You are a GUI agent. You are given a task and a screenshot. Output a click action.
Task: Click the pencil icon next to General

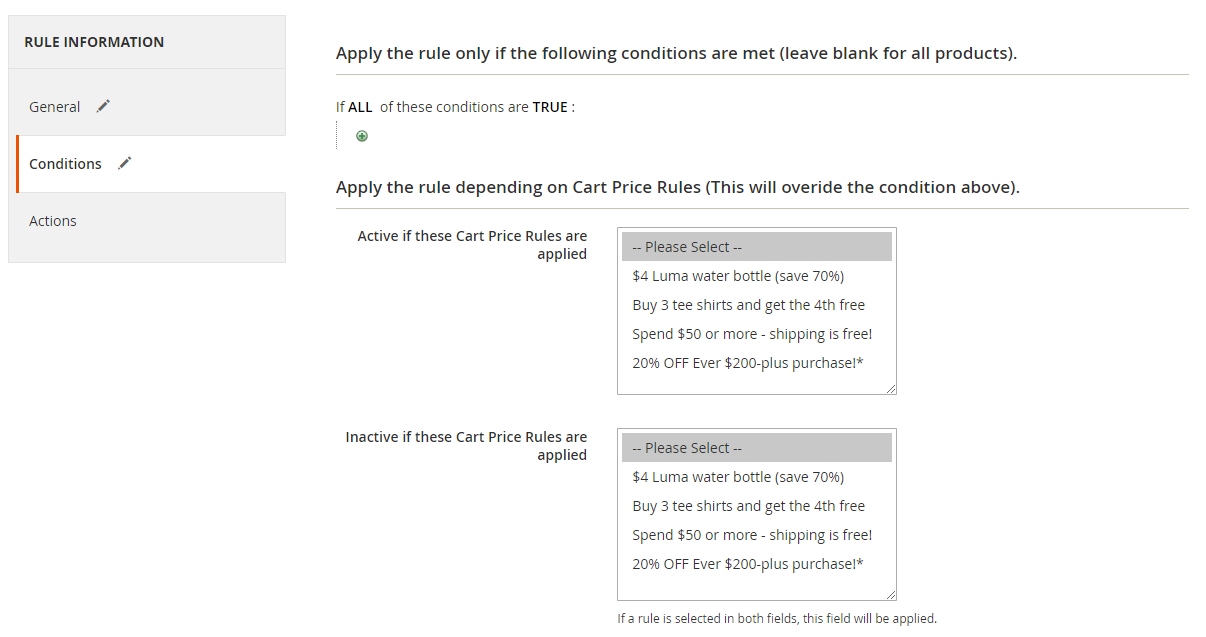103,106
